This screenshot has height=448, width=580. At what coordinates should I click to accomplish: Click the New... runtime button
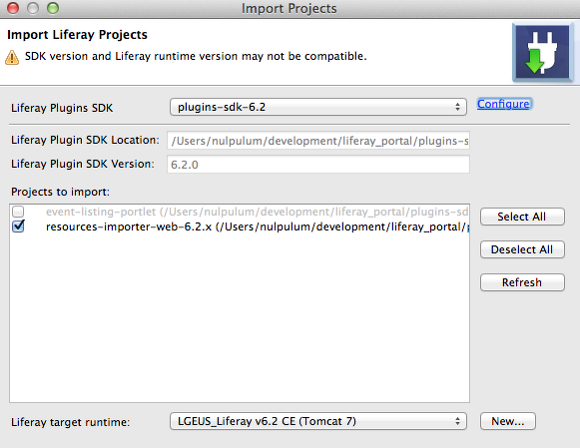pyautogui.click(x=508, y=421)
